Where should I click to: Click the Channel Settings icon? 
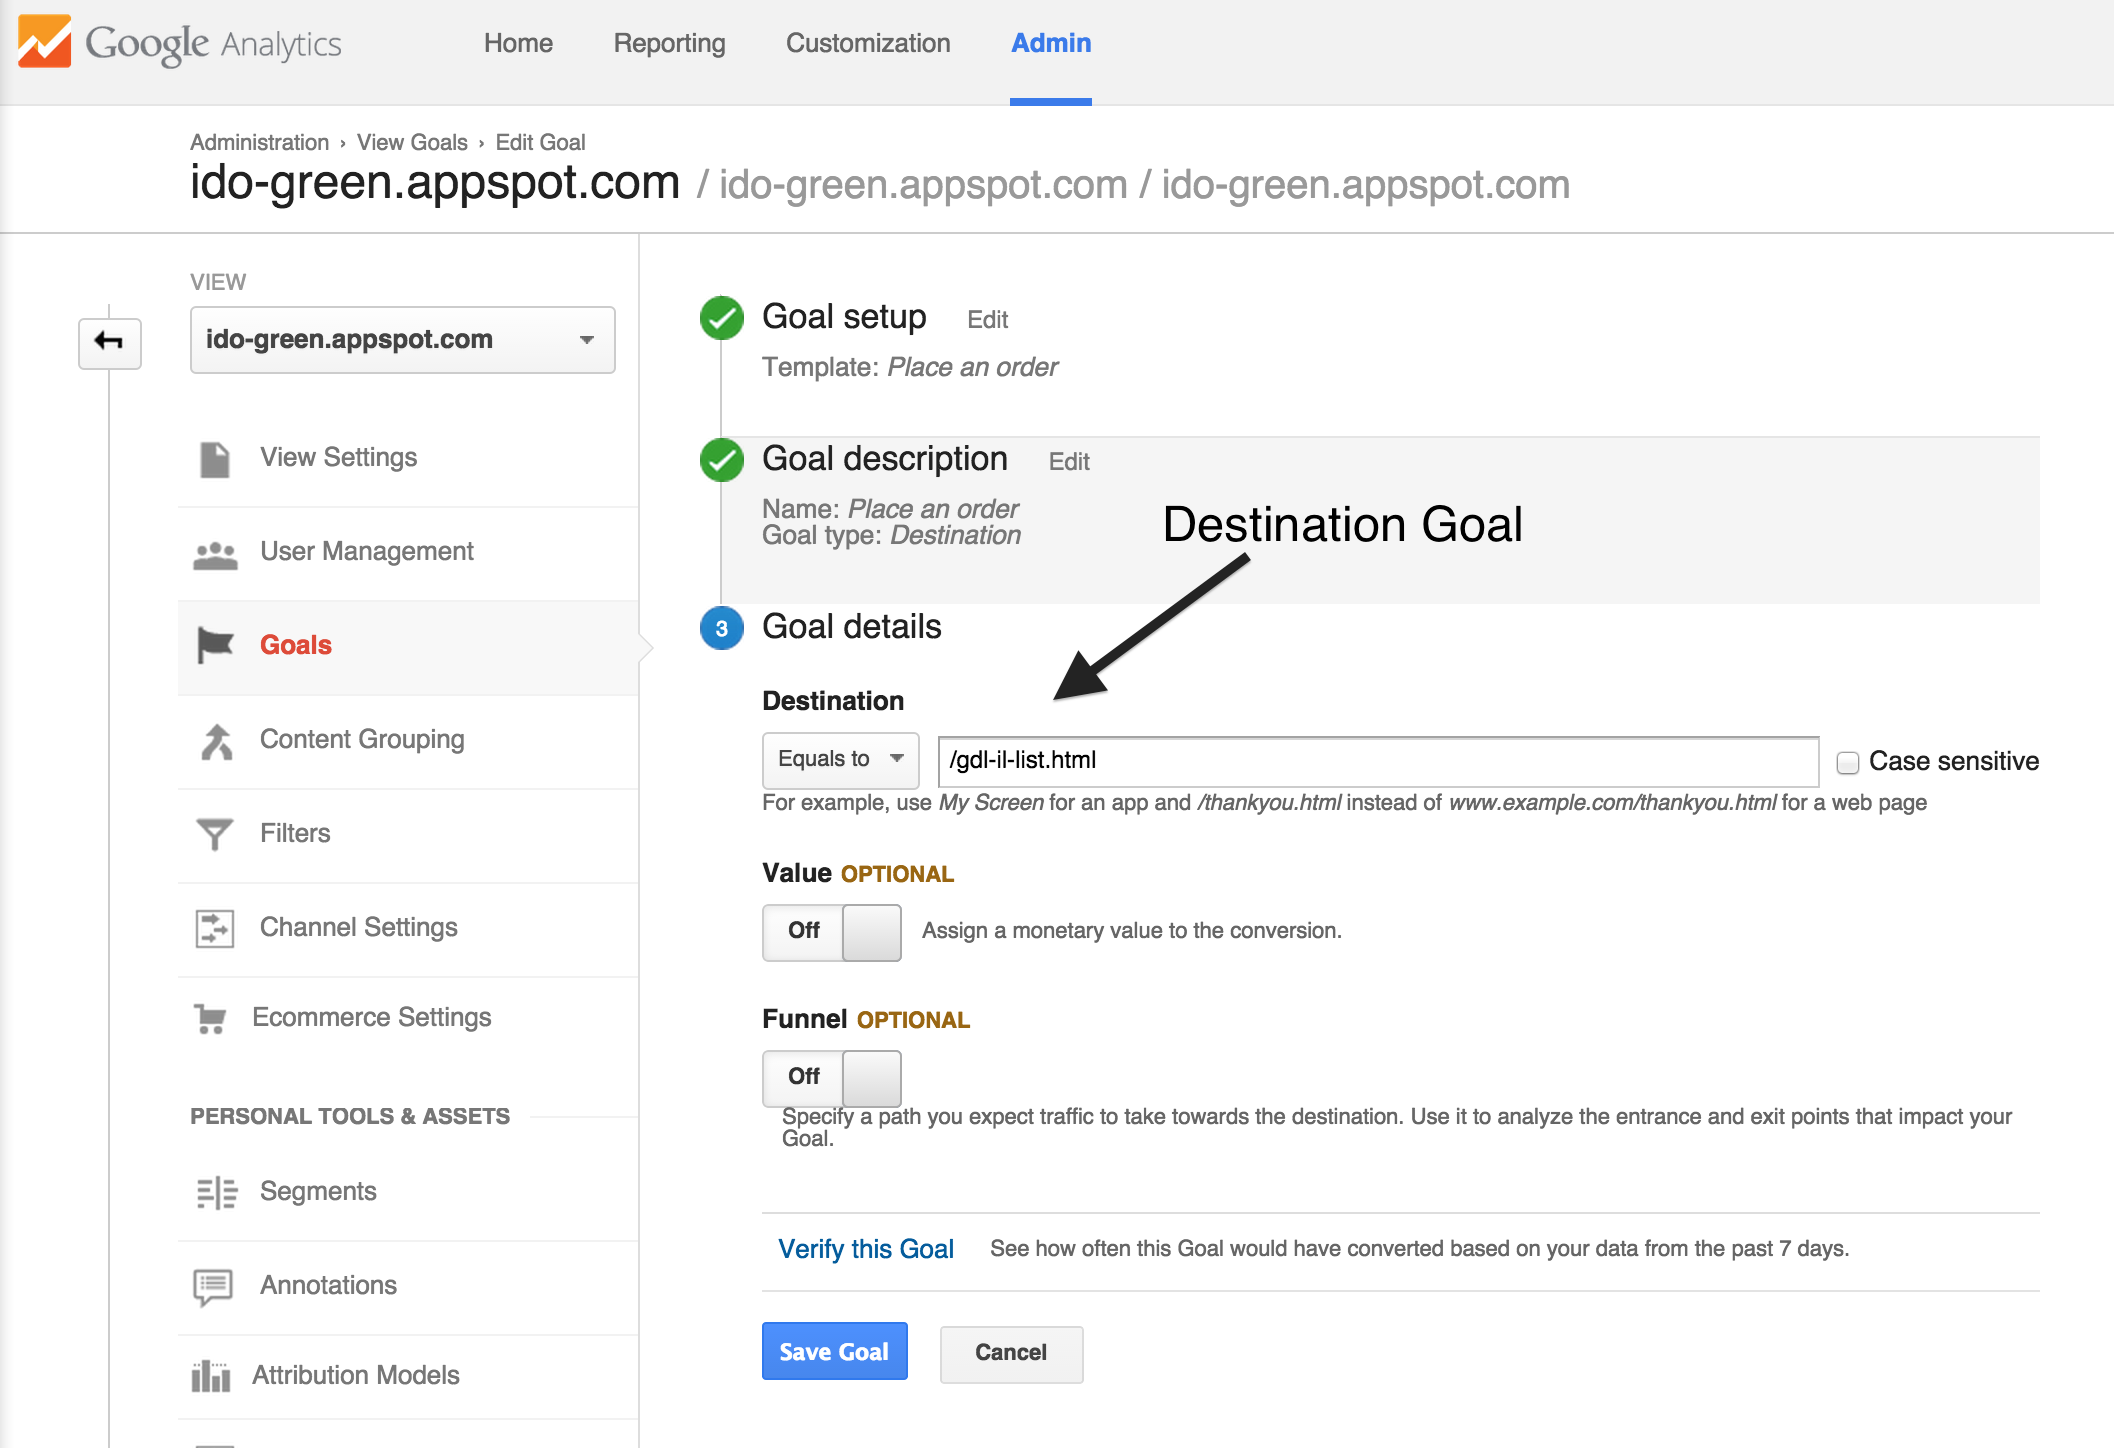pos(214,928)
